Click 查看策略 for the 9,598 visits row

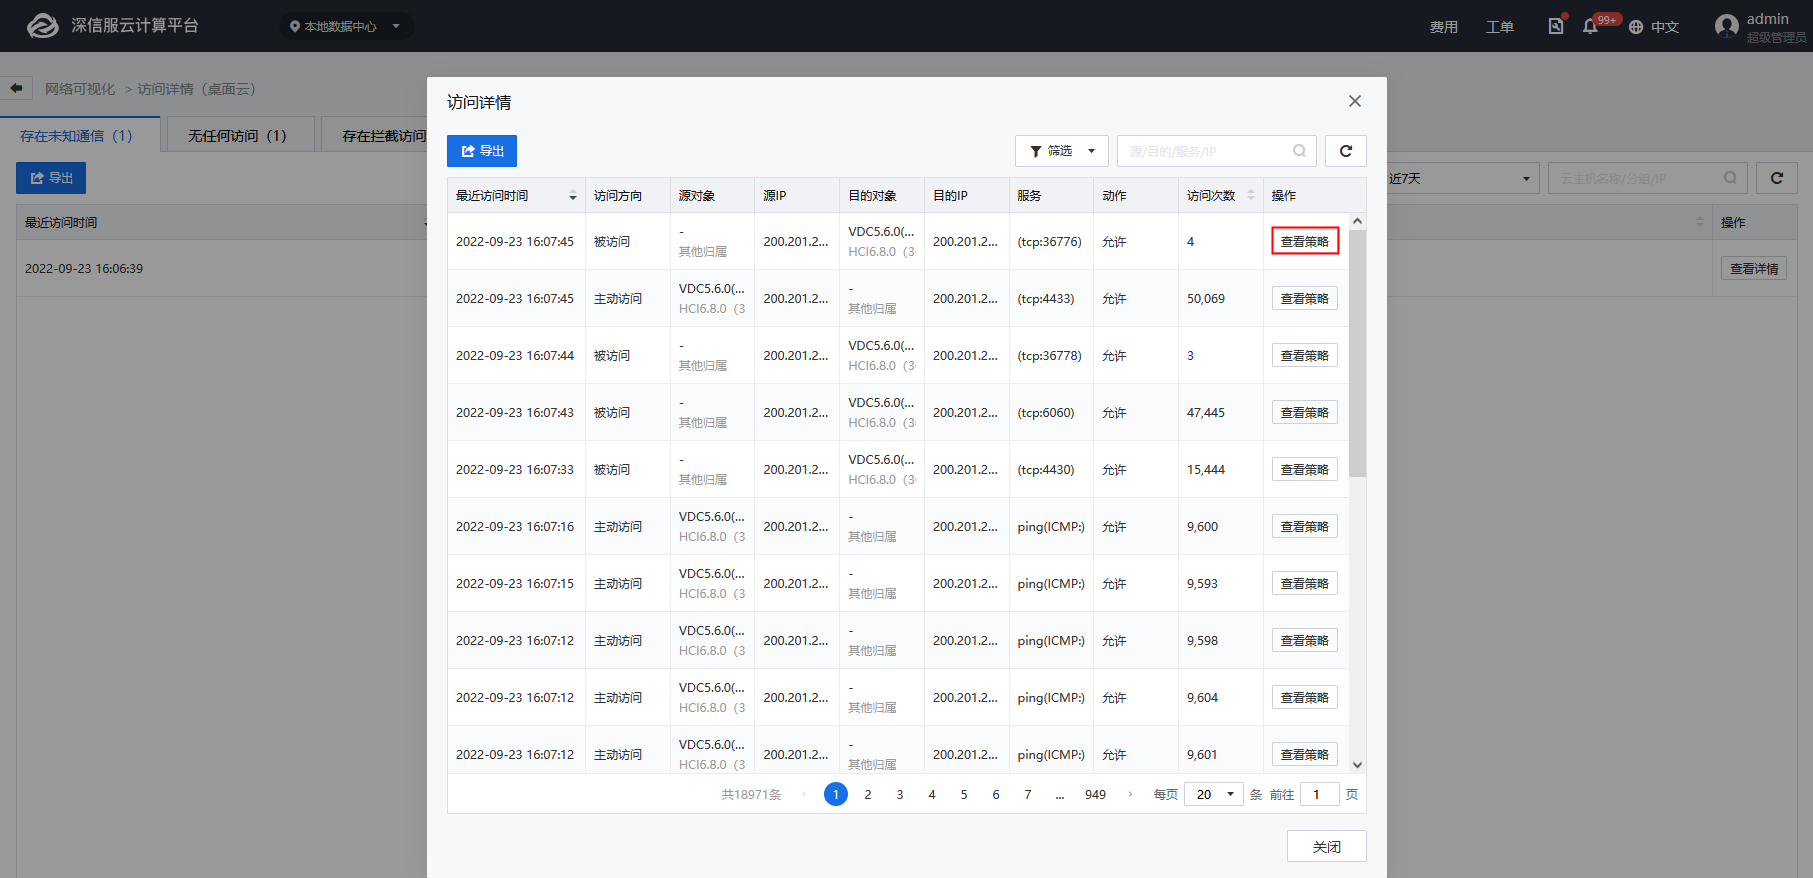[x=1305, y=640]
